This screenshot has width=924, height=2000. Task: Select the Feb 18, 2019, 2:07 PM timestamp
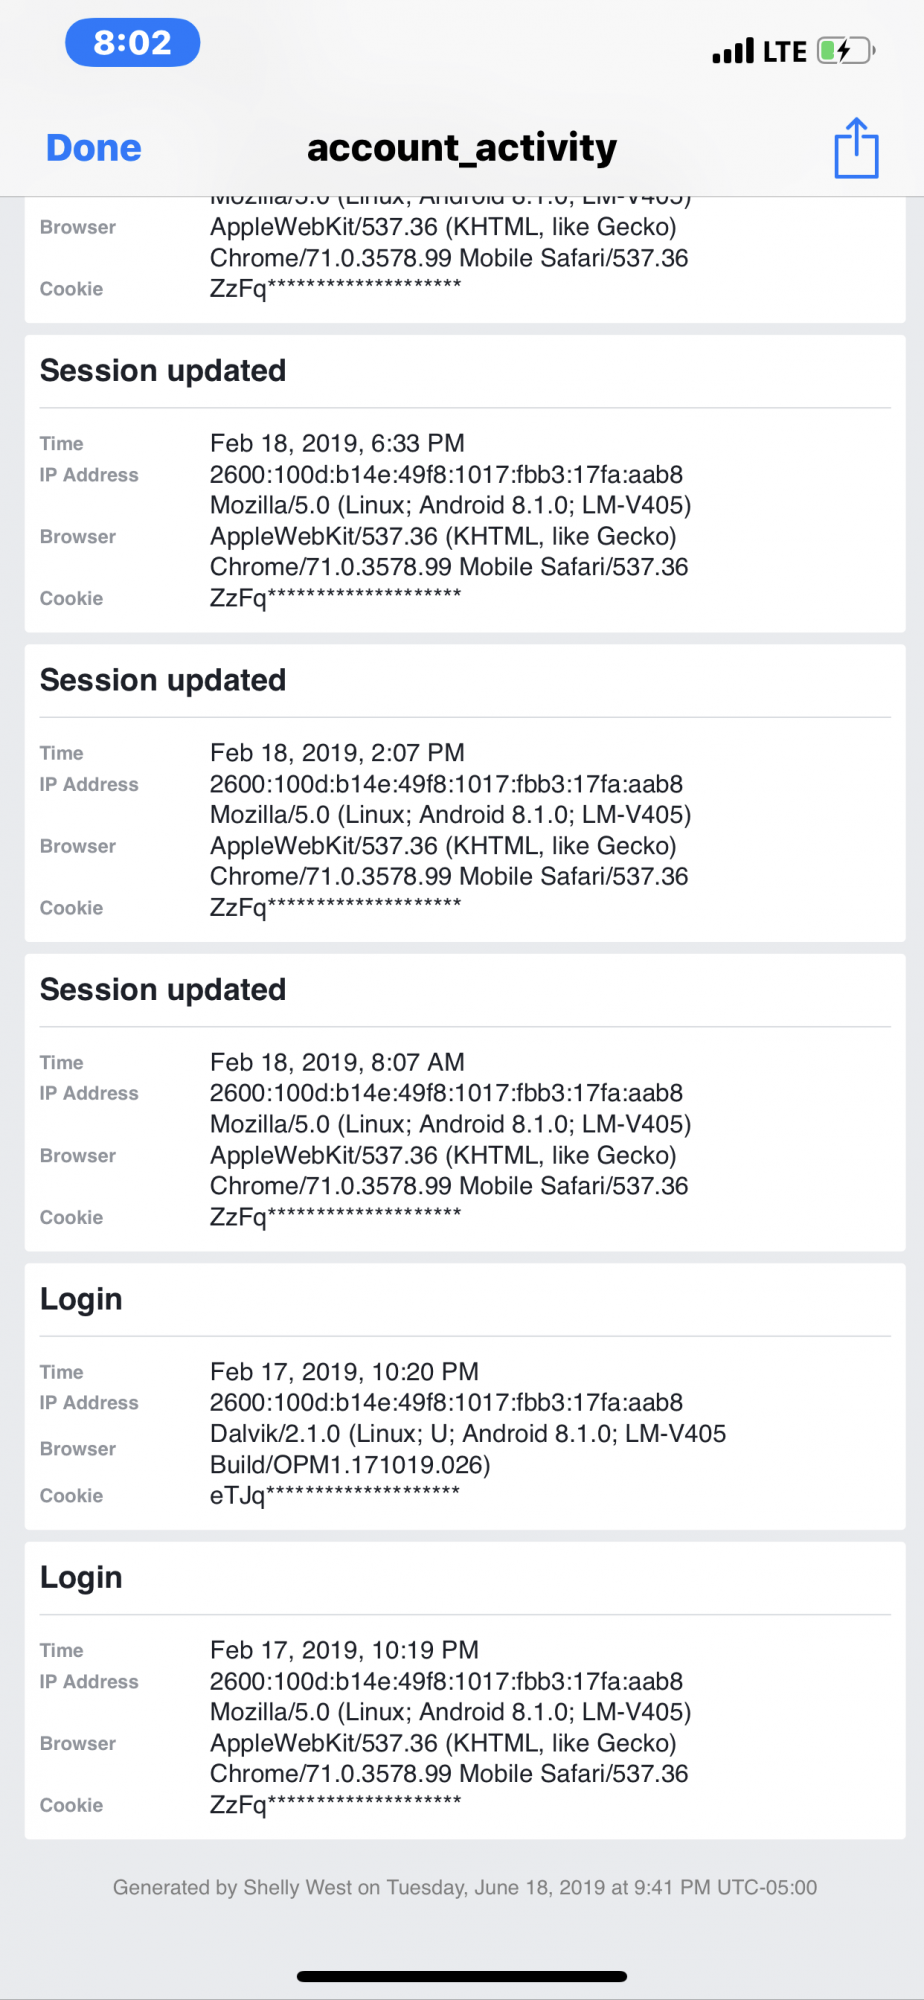pos(337,753)
